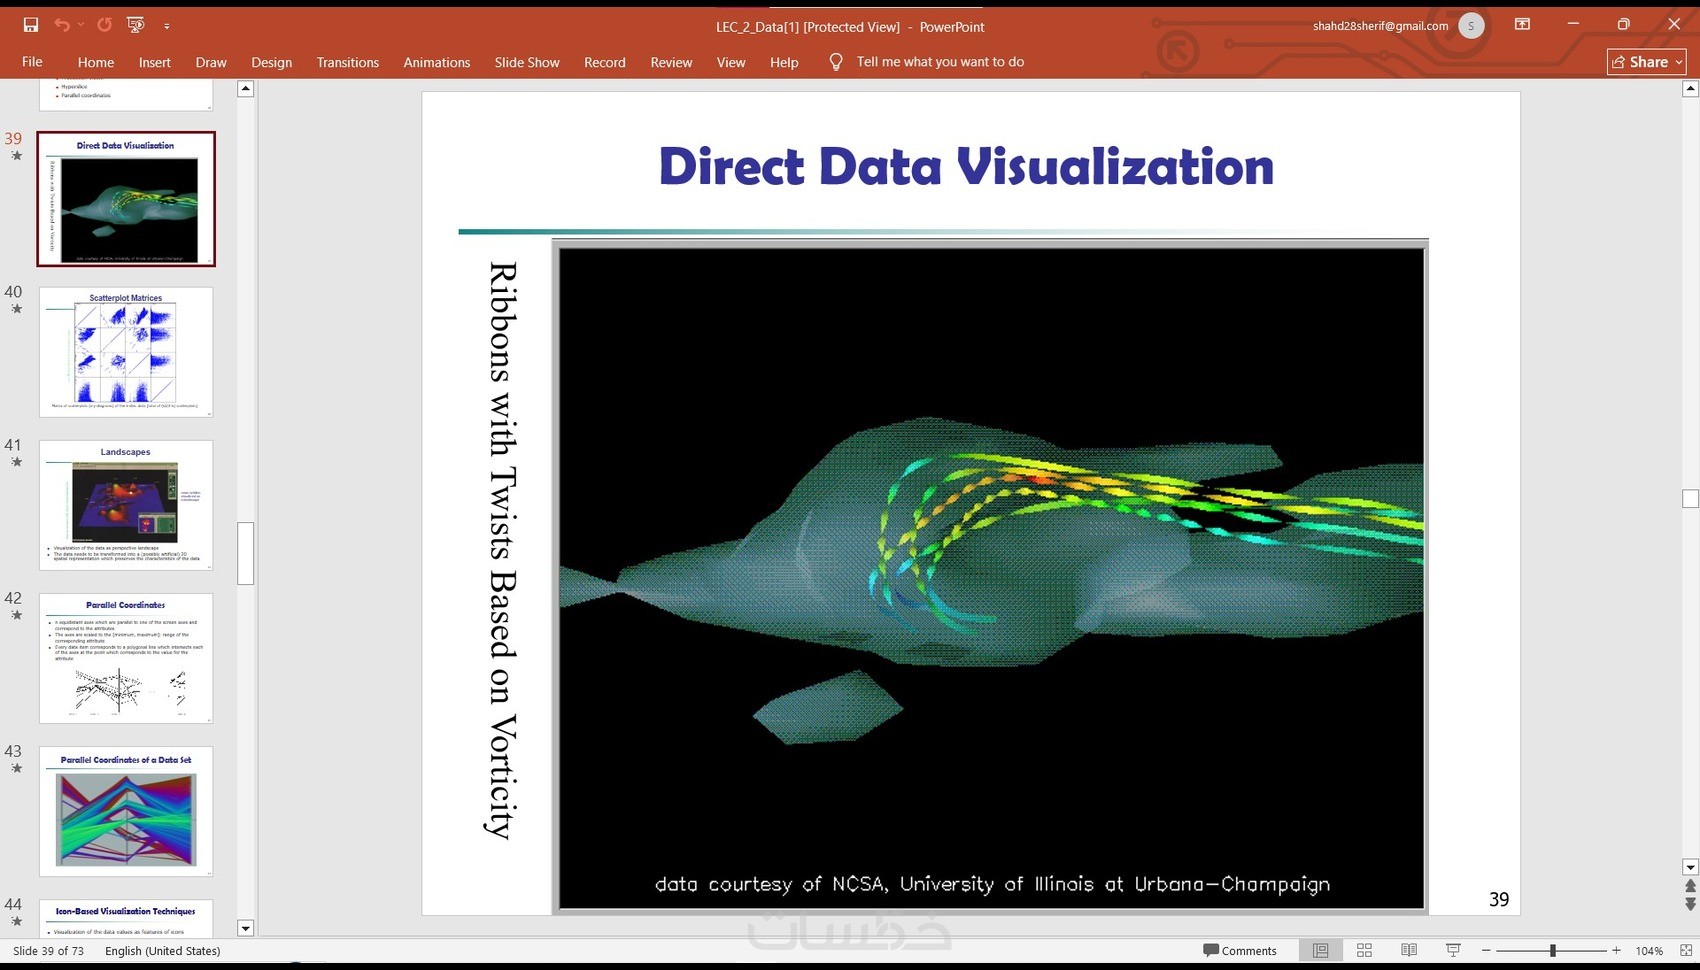Click the Redo icon in Quick Access Toolbar
Image resolution: width=1700 pixels, height=970 pixels.
(x=104, y=25)
